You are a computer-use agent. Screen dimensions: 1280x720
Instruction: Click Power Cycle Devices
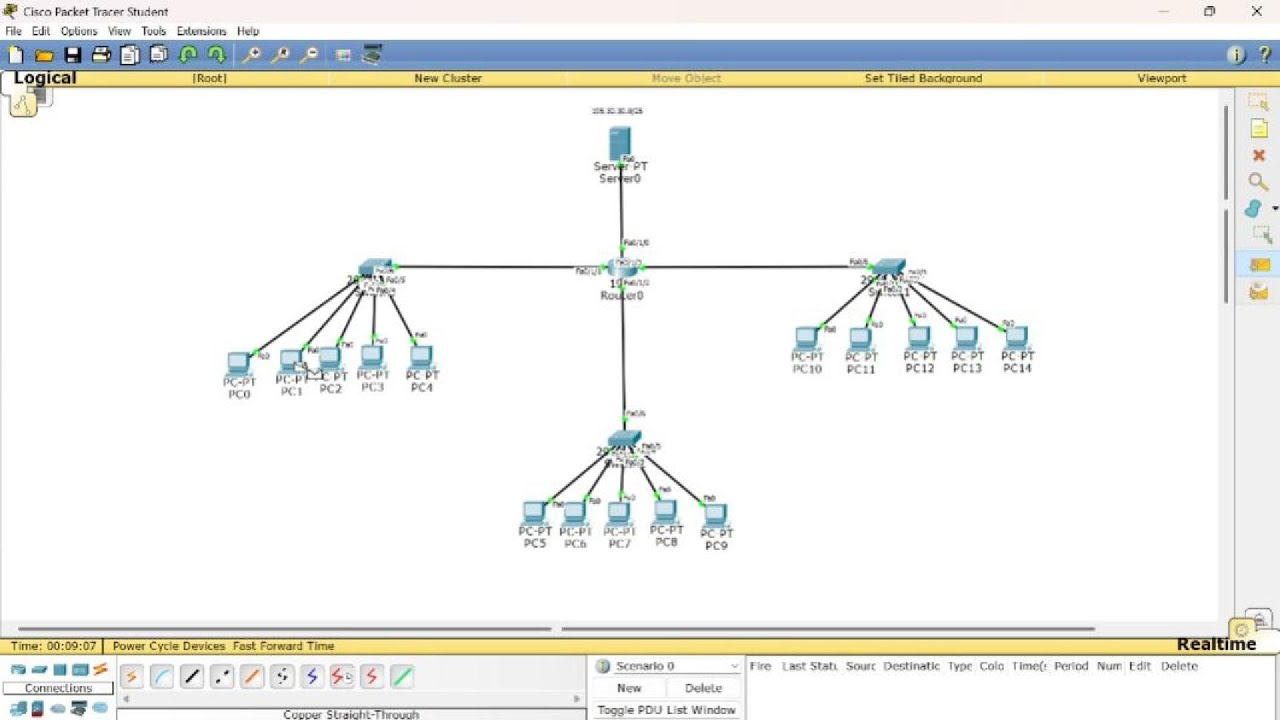[x=168, y=646]
